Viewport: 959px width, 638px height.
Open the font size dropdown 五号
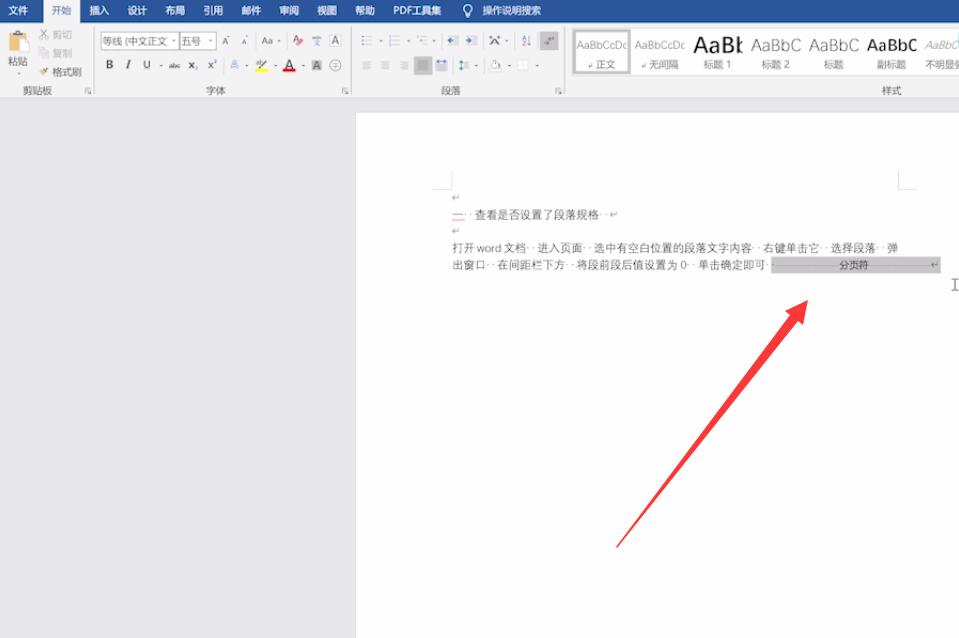point(211,41)
